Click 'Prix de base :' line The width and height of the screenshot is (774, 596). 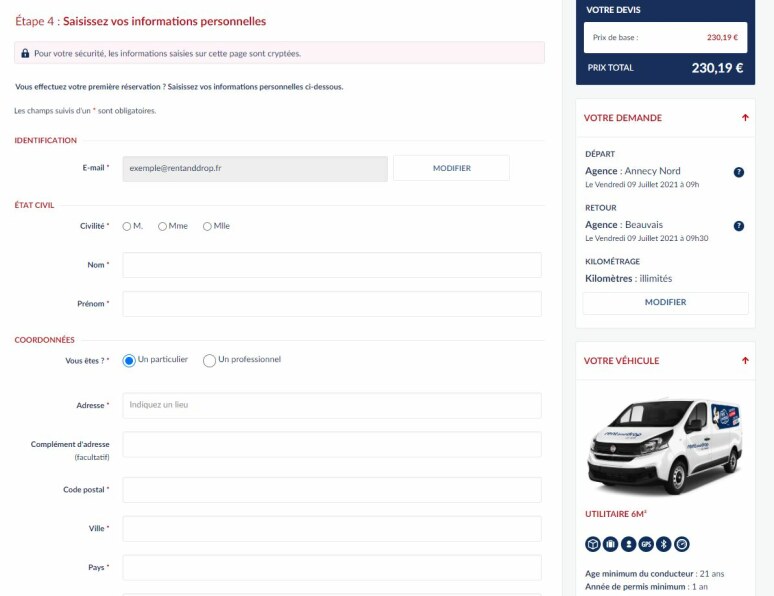665,38
